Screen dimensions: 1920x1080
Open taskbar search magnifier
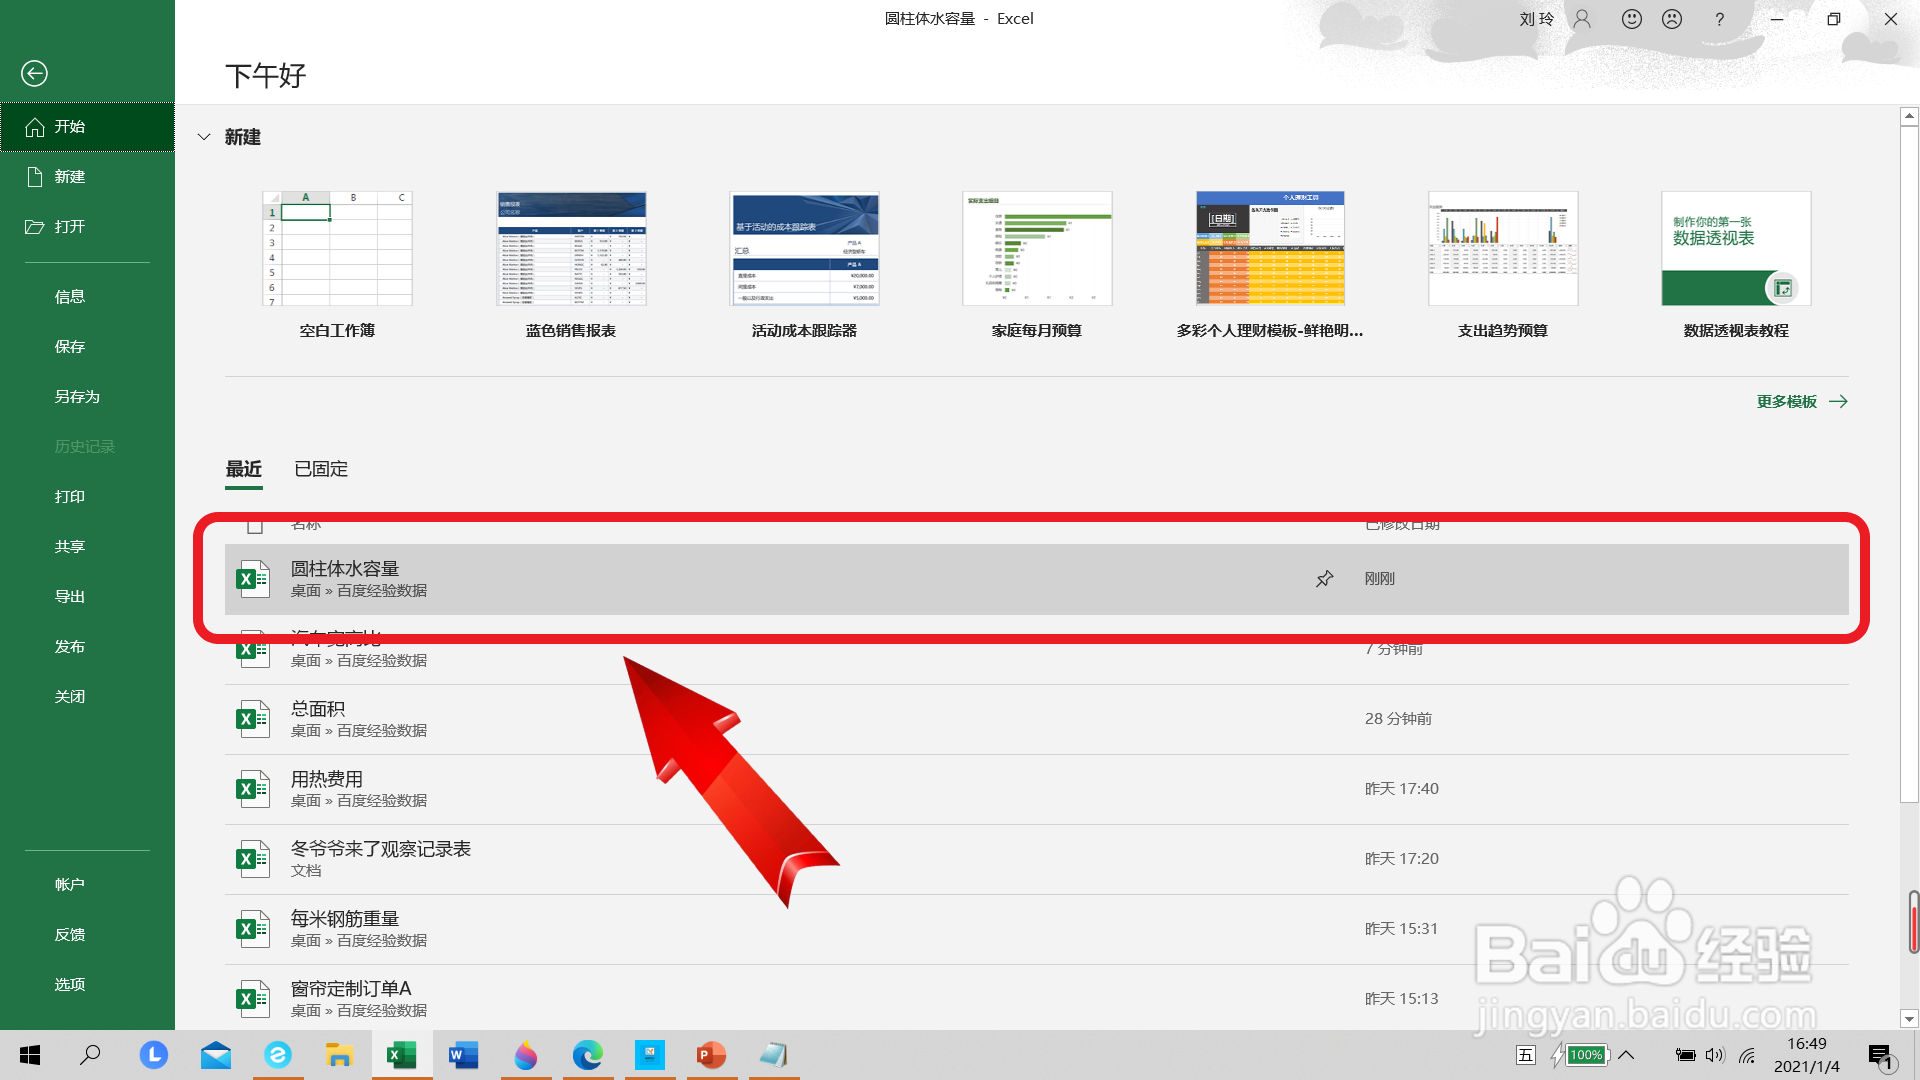pyautogui.click(x=90, y=1055)
